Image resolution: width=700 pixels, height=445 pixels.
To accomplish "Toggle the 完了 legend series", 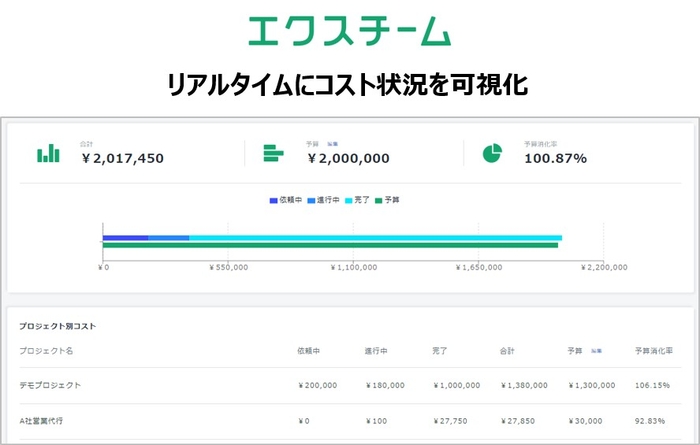I will pyautogui.click(x=357, y=201).
